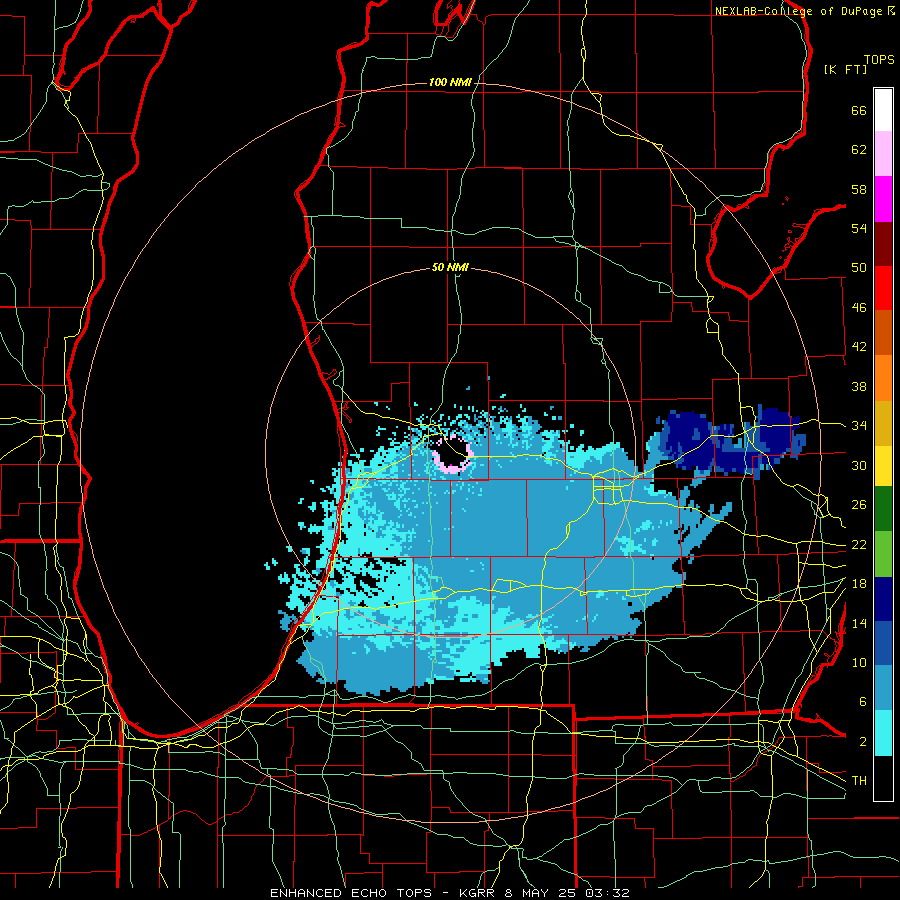The width and height of the screenshot is (900, 900).
Task: Click the '22' legend value
Action: [x=859, y=544]
